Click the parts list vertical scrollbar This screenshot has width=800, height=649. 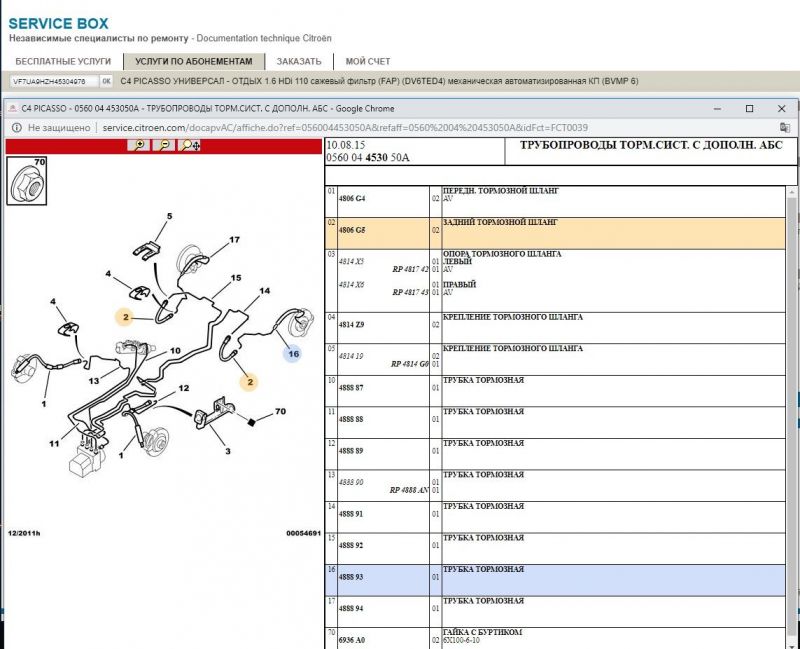(793, 400)
